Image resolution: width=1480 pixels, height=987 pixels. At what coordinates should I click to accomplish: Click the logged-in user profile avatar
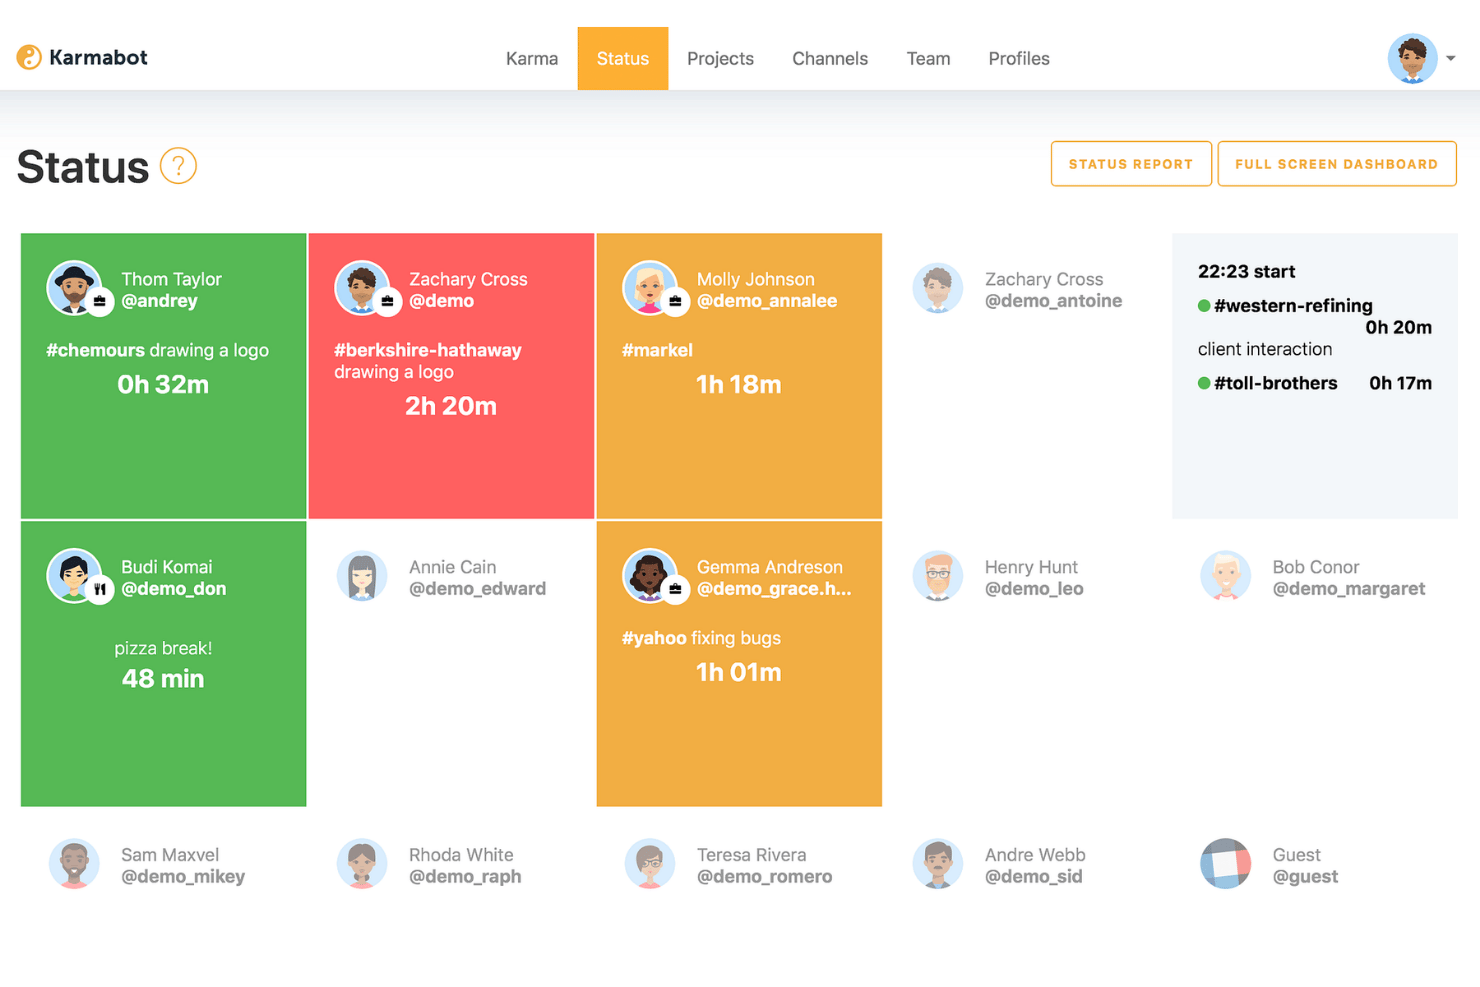tap(1412, 58)
